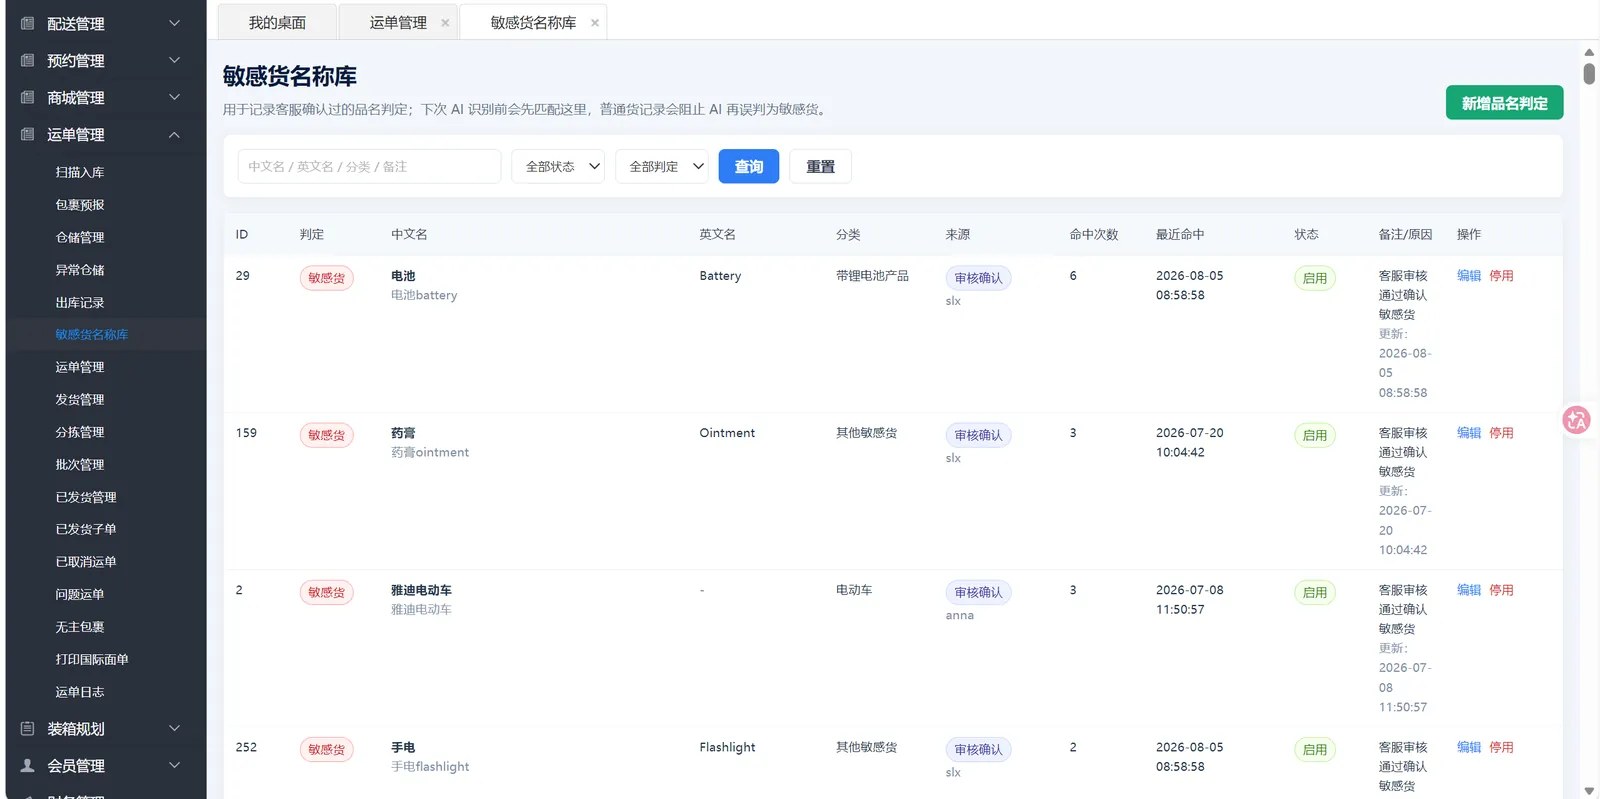The height and width of the screenshot is (799, 1600).
Task: Collapse the 运单管理 menu chevron
Action: (174, 134)
